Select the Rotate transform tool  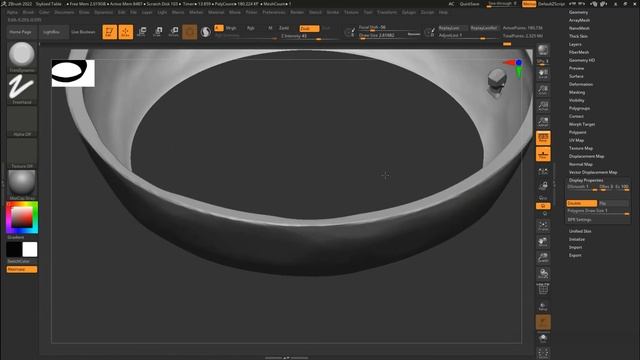click(173, 32)
